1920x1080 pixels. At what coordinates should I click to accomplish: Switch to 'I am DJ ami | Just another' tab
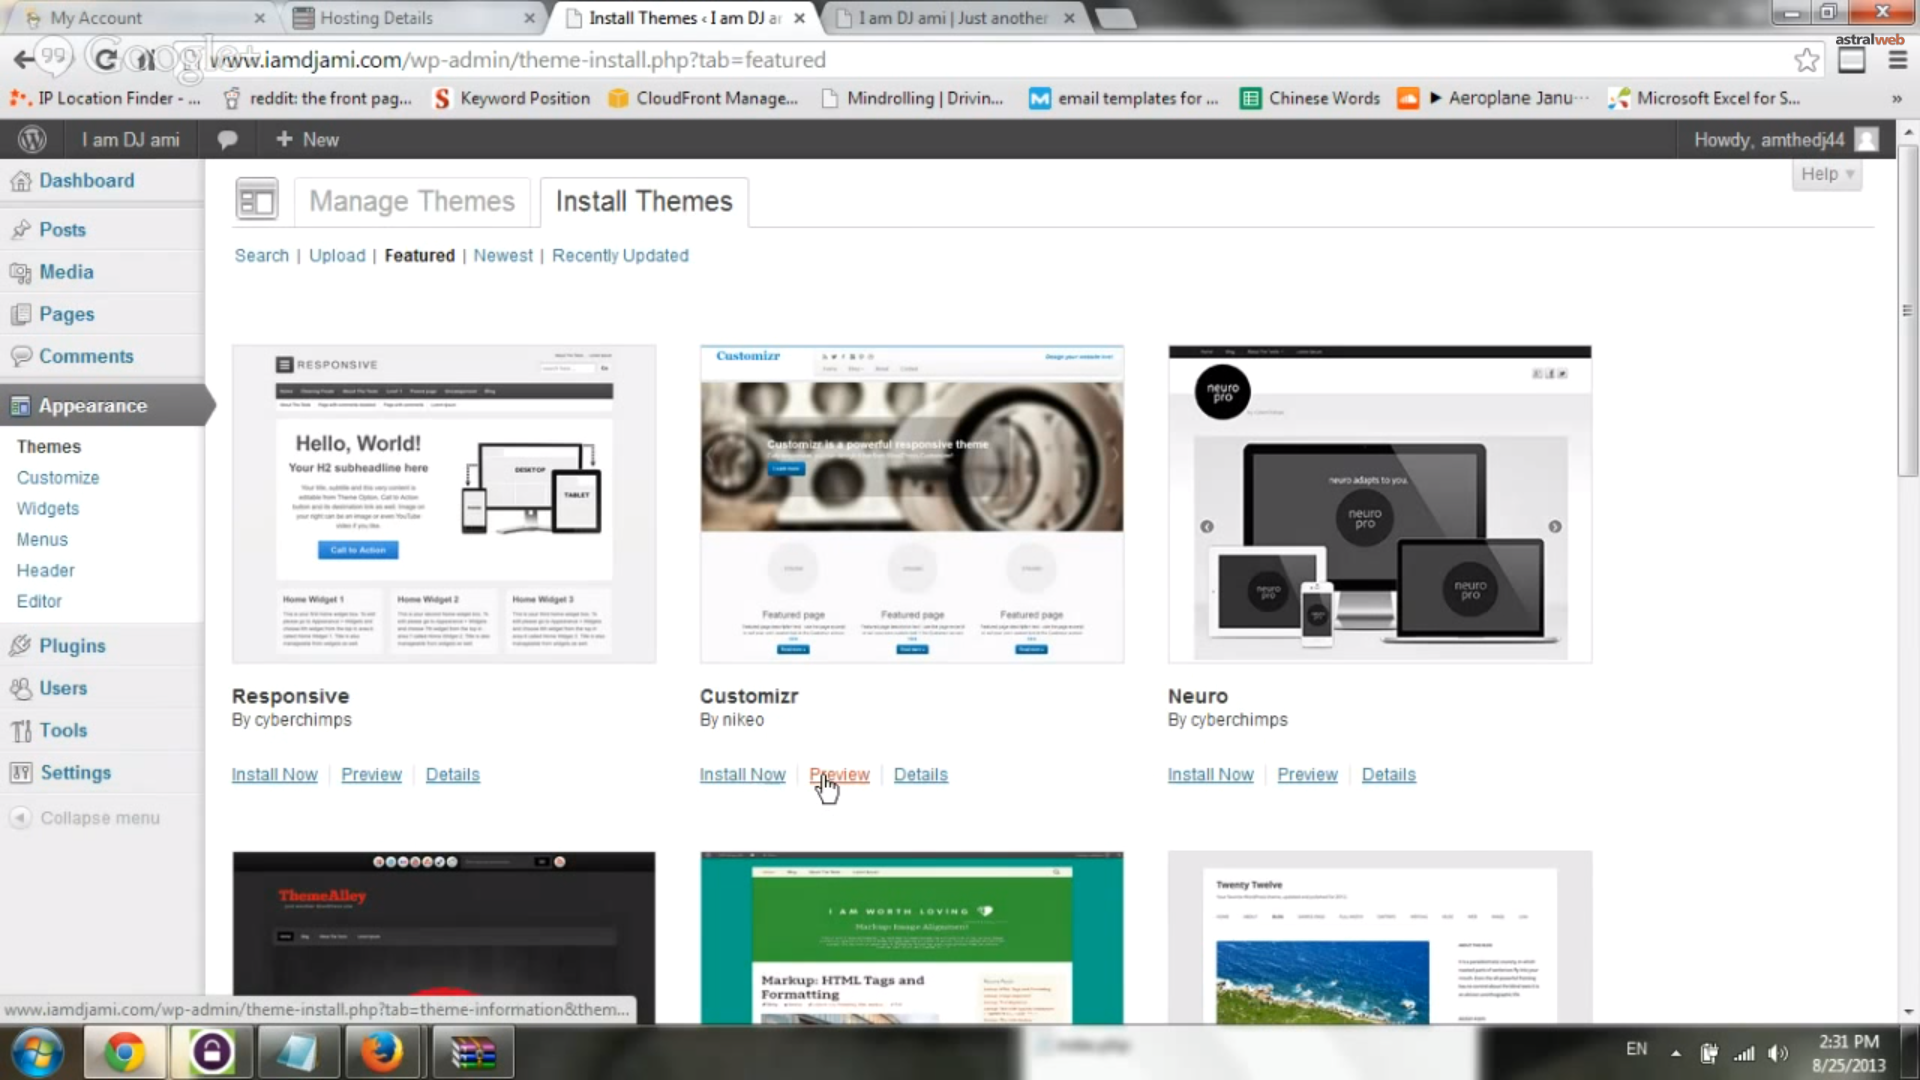(953, 18)
